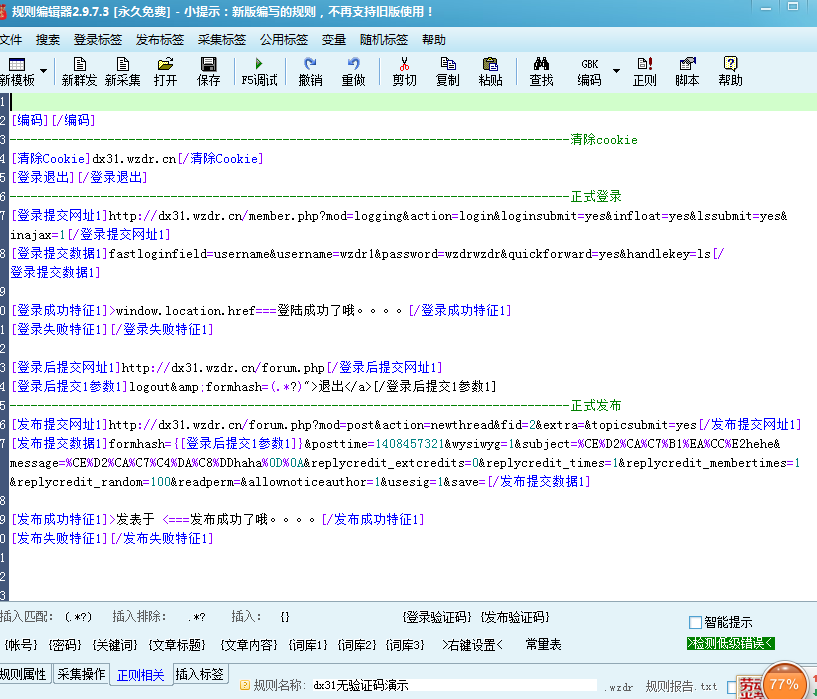The image size is (817, 699).
Task: Switch to the 插入标签 tab
Action: click(200, 674)
